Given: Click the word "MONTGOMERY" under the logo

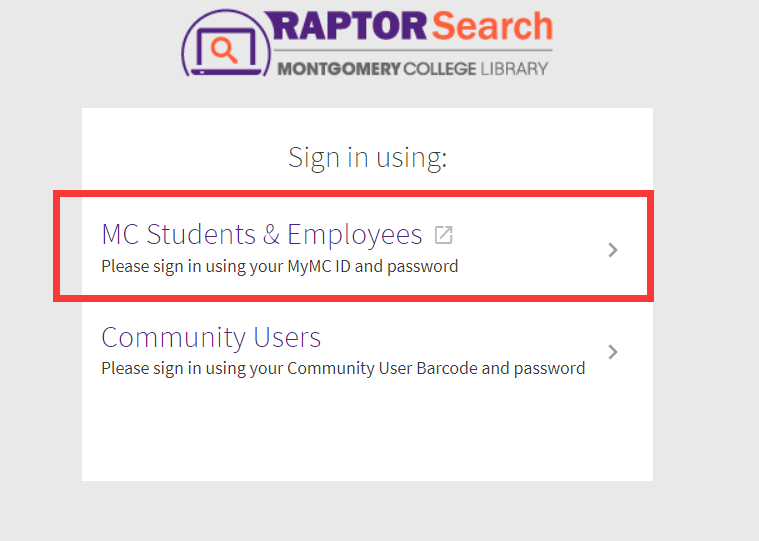Looking at the screenshot, I should click(337, 69).
